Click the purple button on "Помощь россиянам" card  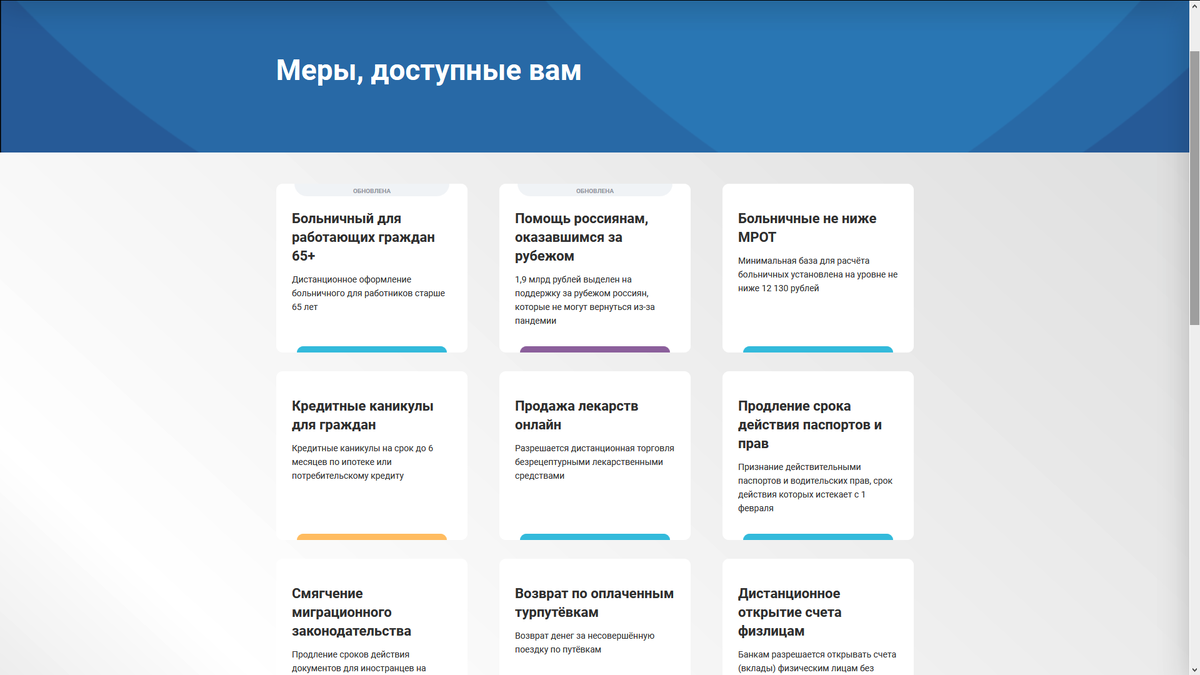pyautogui.click(x=595, y=350)
